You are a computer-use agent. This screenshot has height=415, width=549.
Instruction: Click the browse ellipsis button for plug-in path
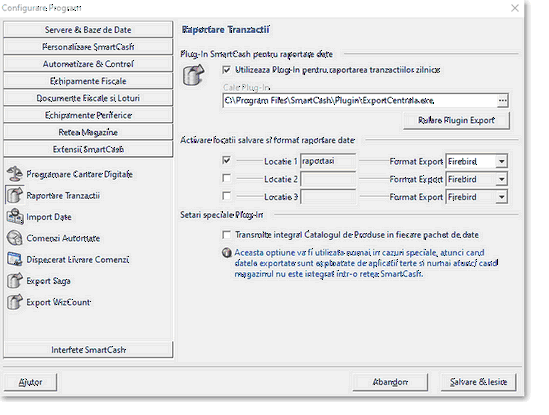(x=502, y=101)
